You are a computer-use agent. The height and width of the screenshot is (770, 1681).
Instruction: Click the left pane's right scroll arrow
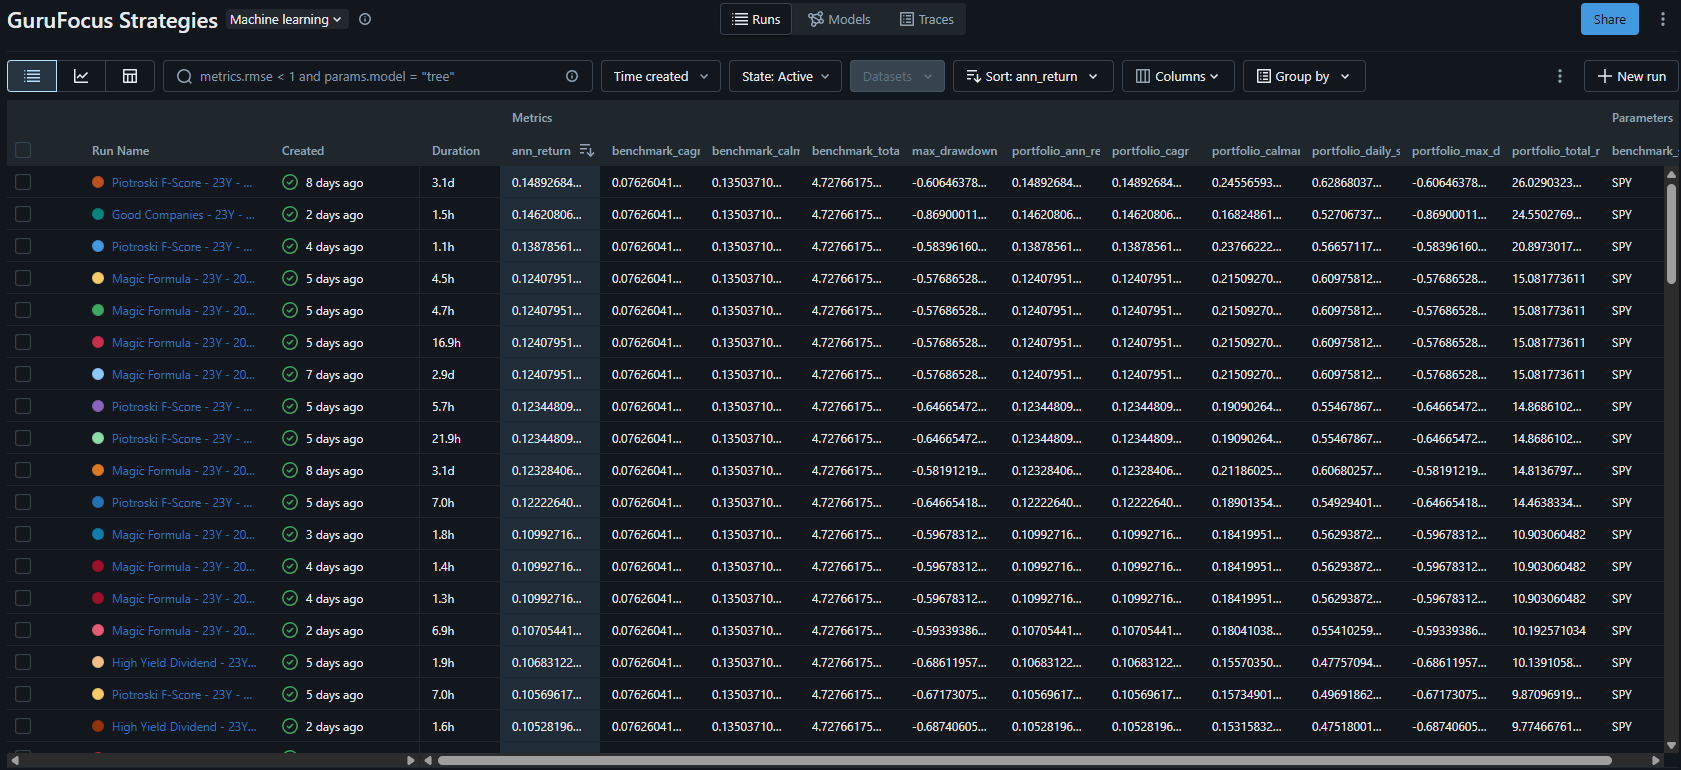pyautogui.click(x=410, y=760)
